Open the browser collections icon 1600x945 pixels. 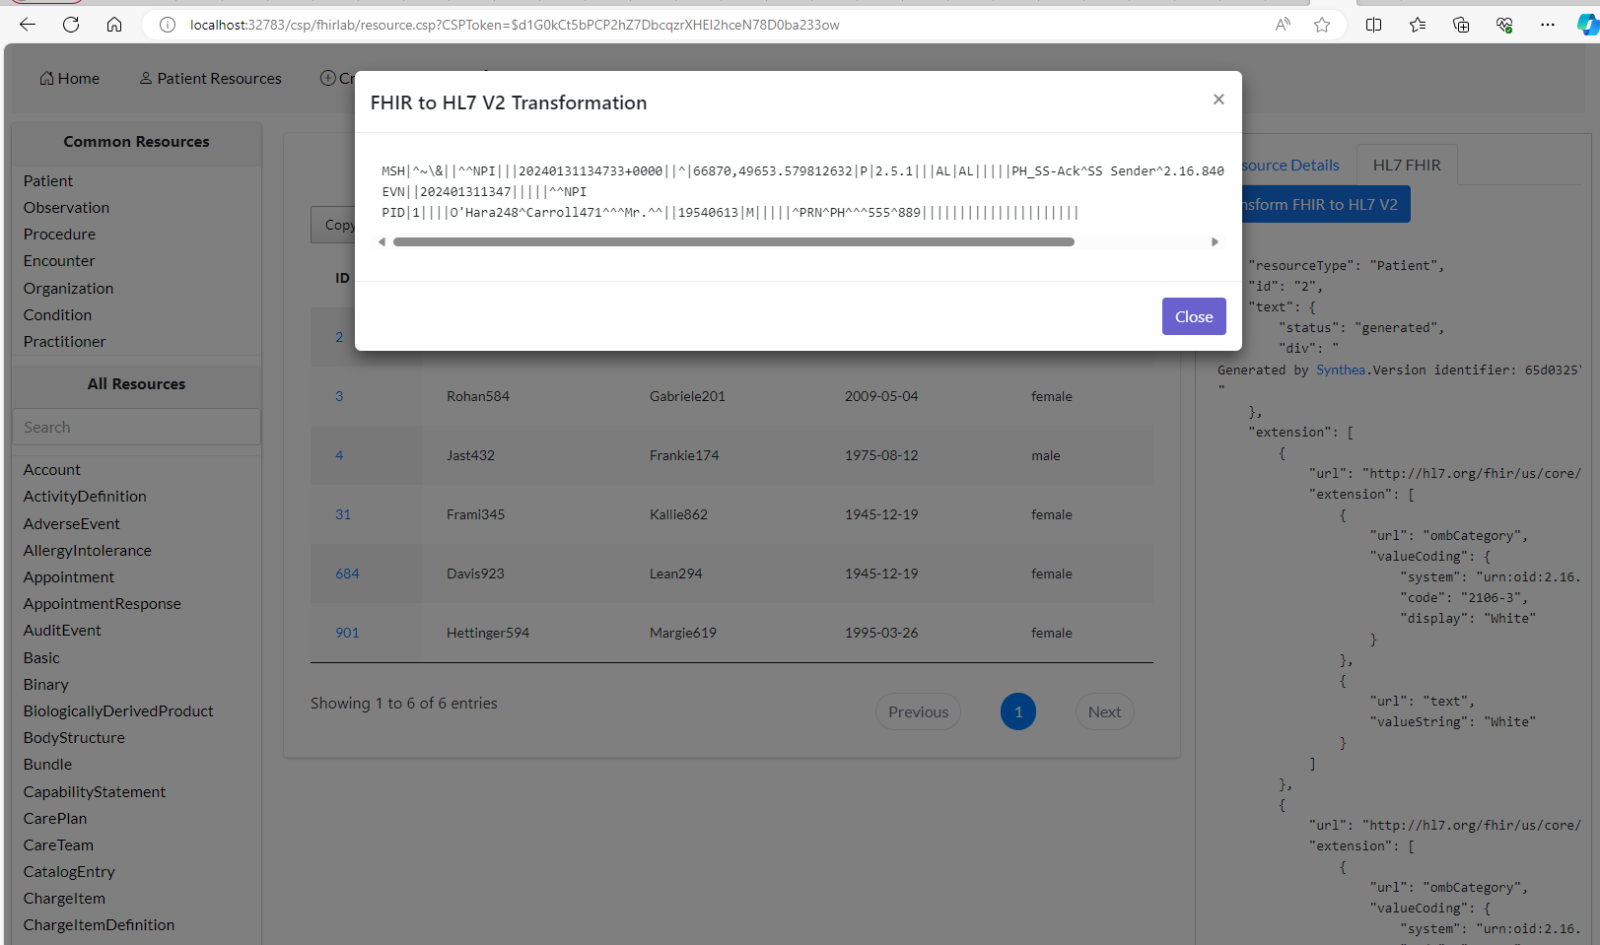coord(1461,25)
